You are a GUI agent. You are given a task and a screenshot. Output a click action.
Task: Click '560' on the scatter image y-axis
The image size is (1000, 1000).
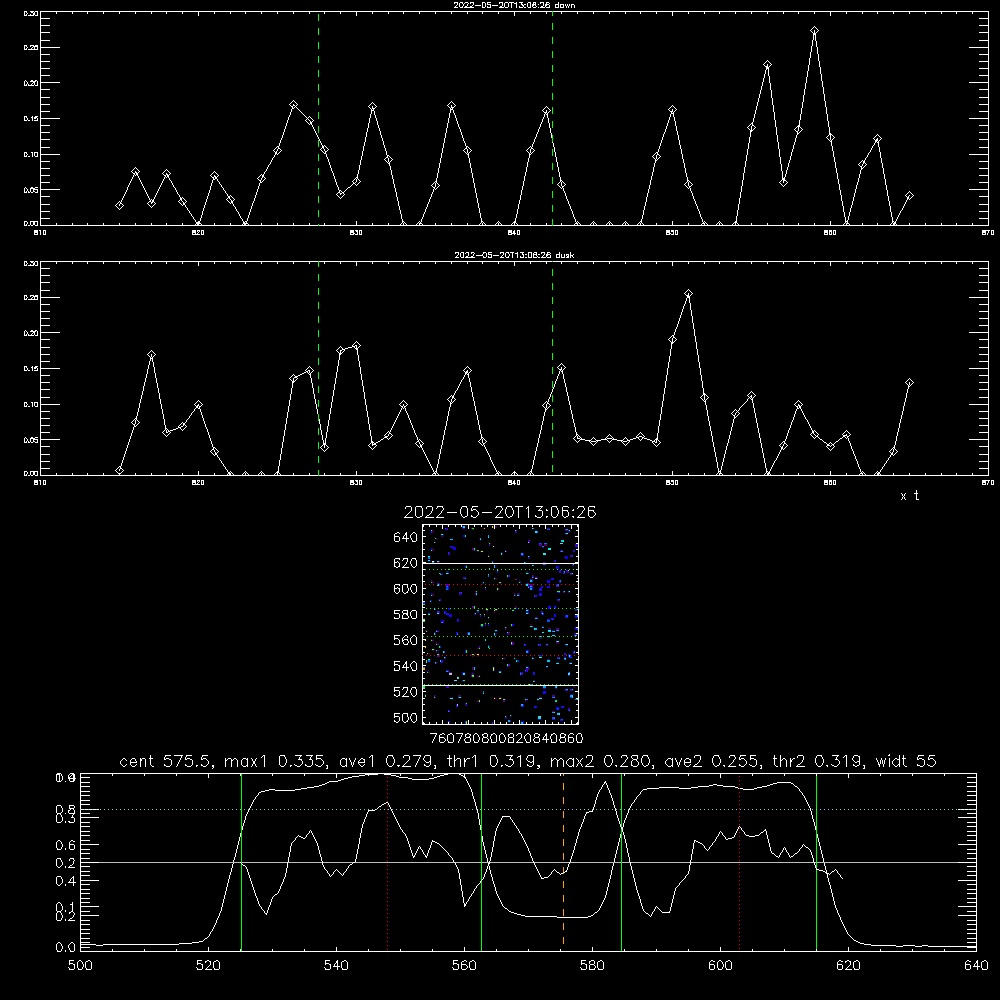[406, 640]
